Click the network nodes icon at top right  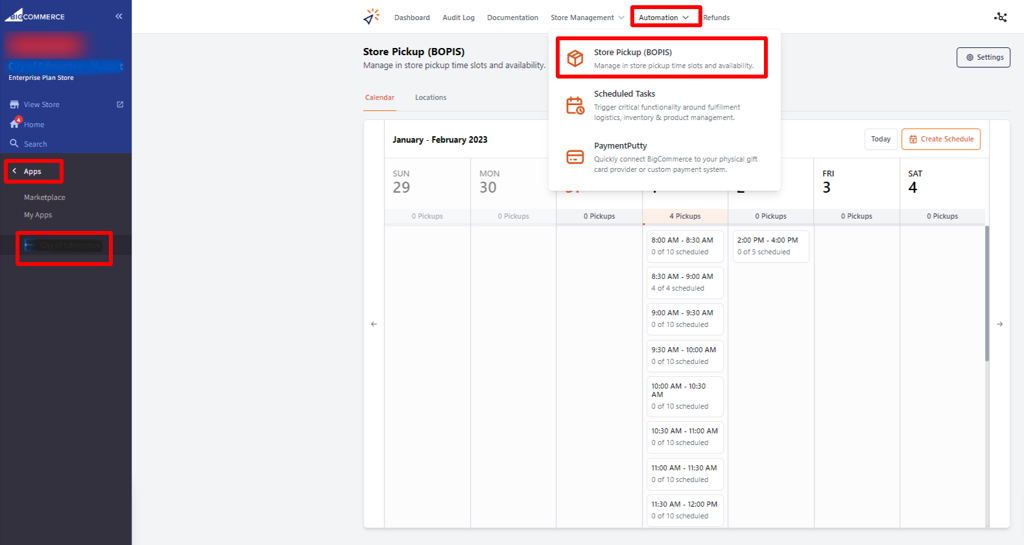(1000, 18)
